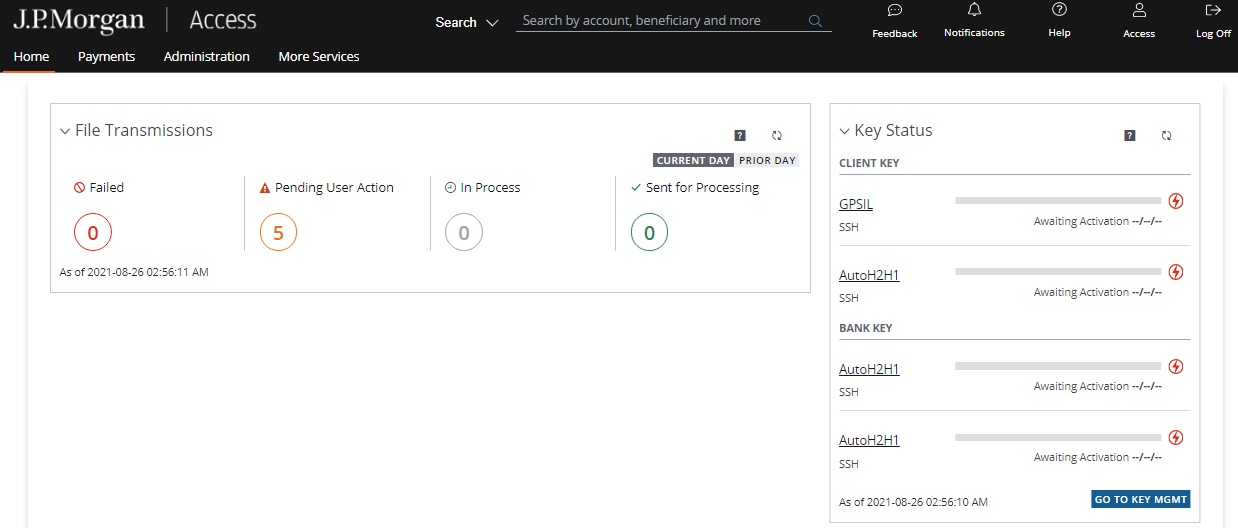
Task: Click the magnifier icon in search bar
Action: [815, 21]
